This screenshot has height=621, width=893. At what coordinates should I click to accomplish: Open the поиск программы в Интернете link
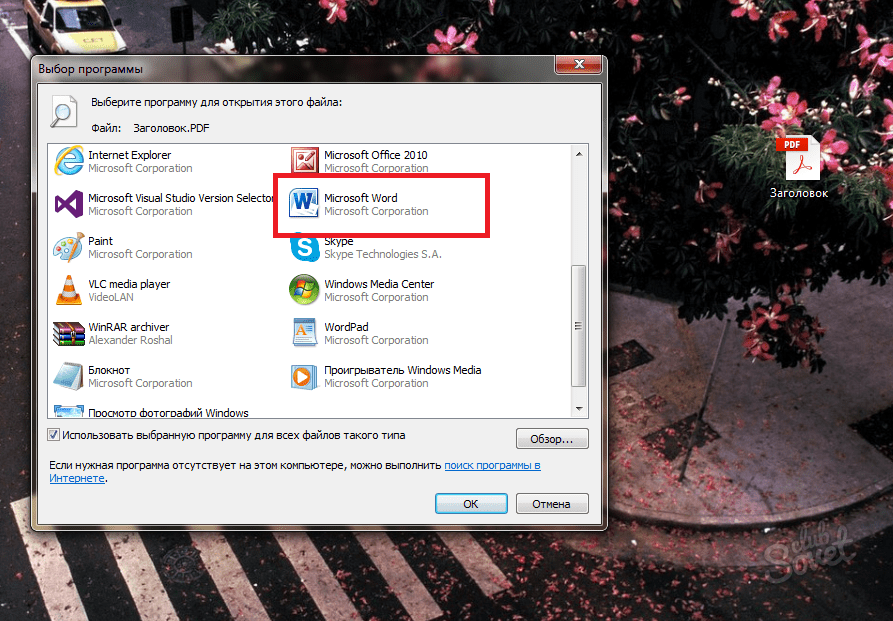point(492,465)
